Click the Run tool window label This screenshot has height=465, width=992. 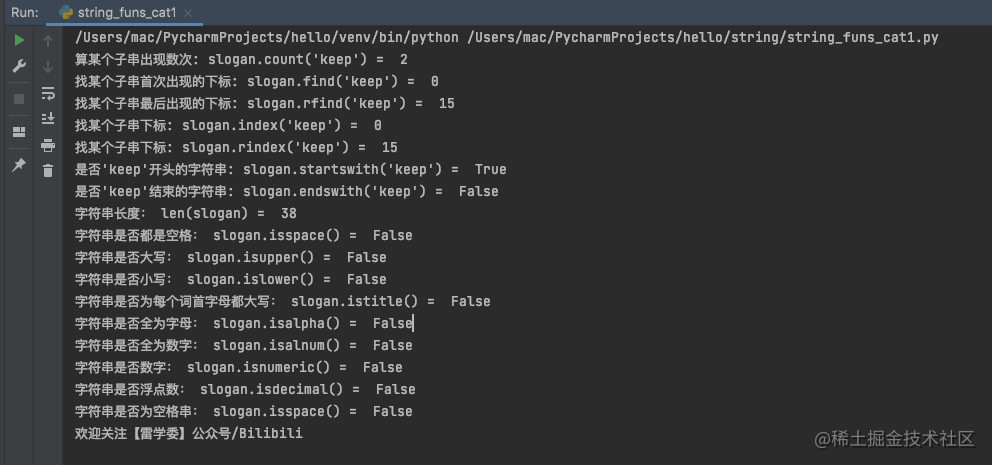(x=25, y=13)
